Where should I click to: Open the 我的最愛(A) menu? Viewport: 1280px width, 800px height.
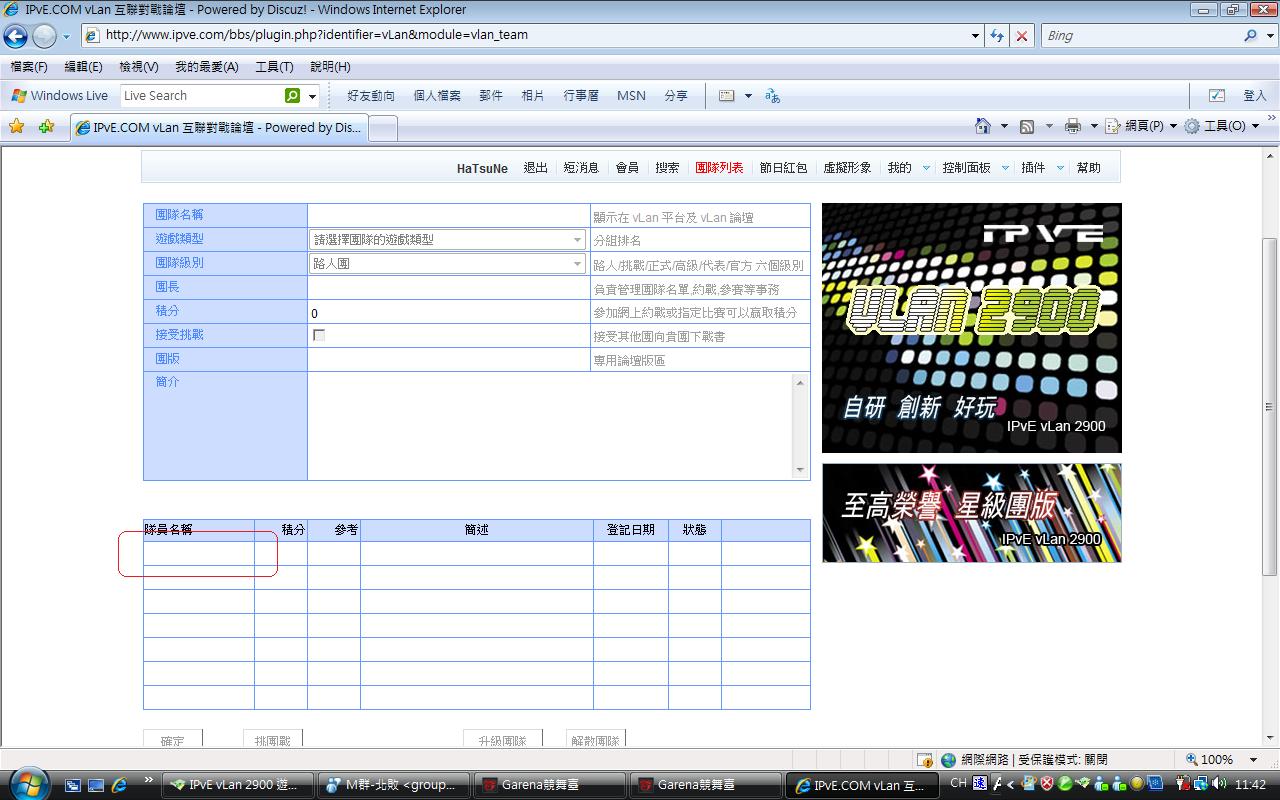[x=206, y=67]
